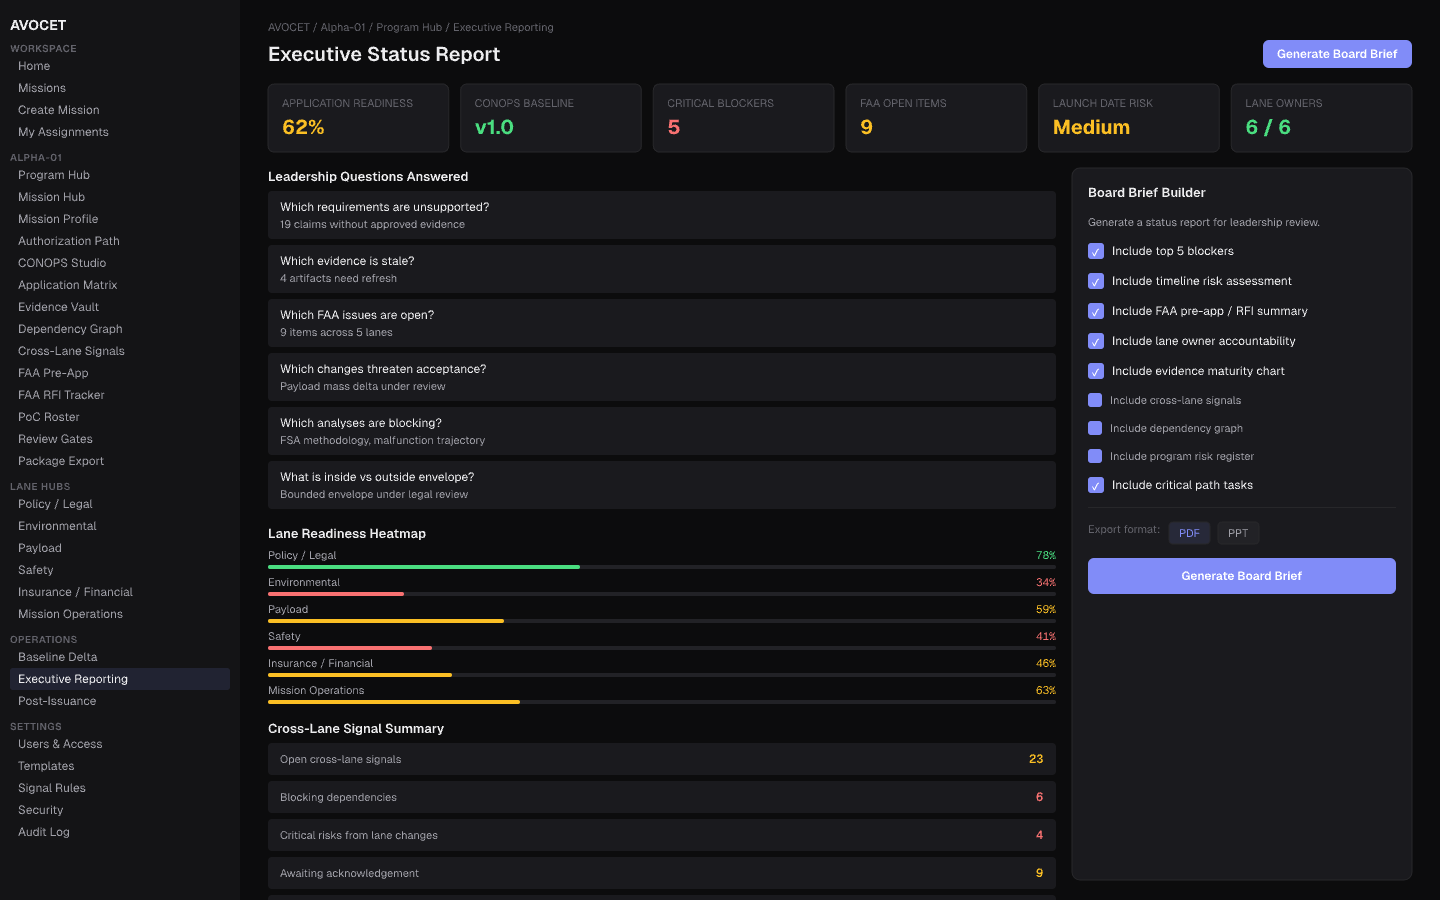Navigate to Authorization Path
The width and height of the screenshot is (1440, 900).
(120, 241)
